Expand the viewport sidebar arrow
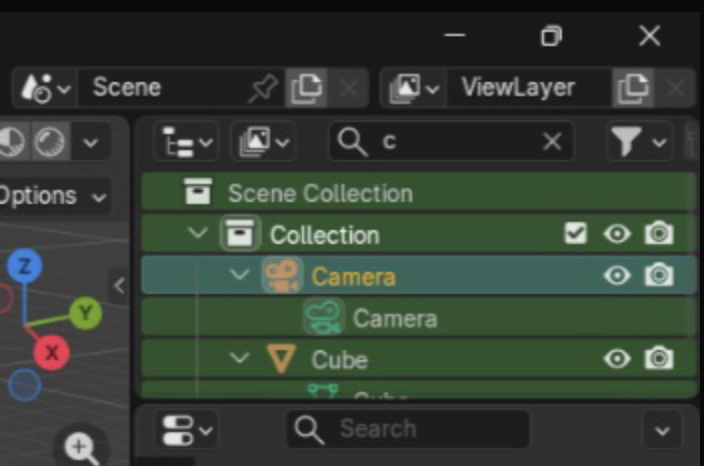 (x=119, y=286)
